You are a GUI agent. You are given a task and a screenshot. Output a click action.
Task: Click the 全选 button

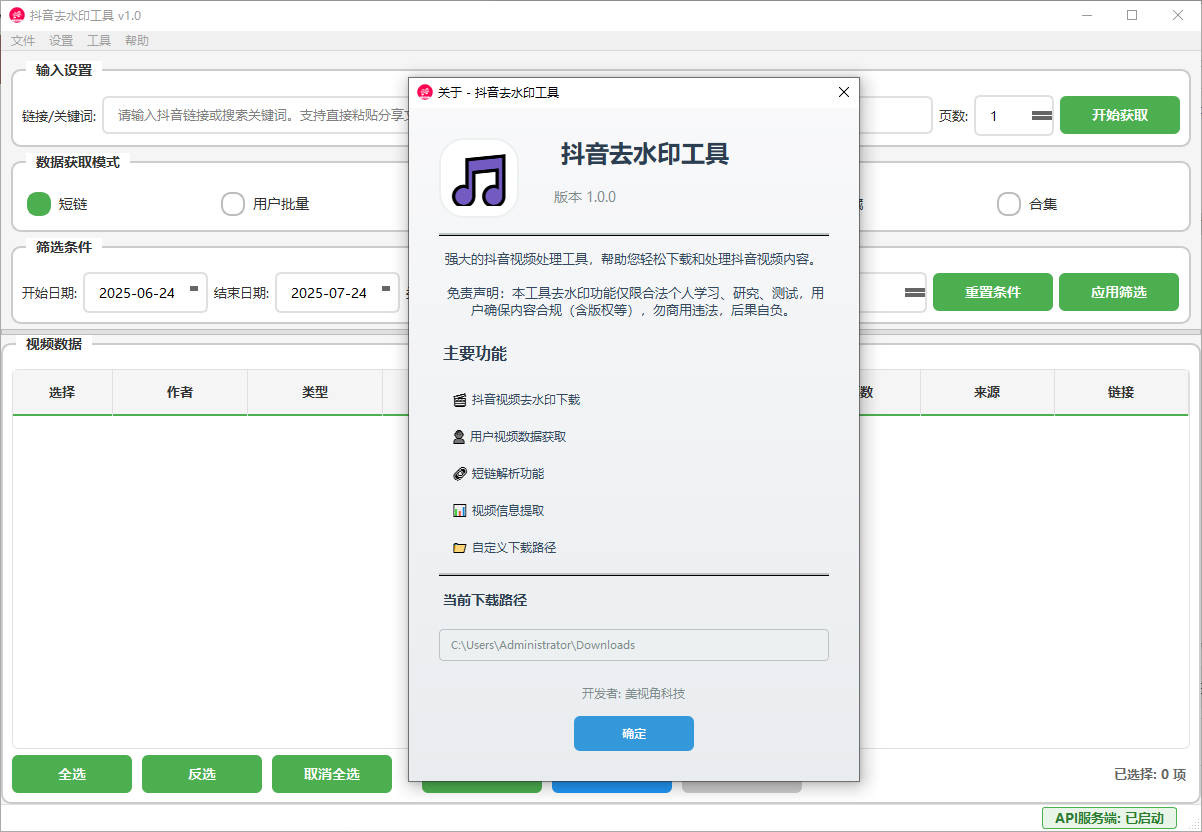point(72,774)
